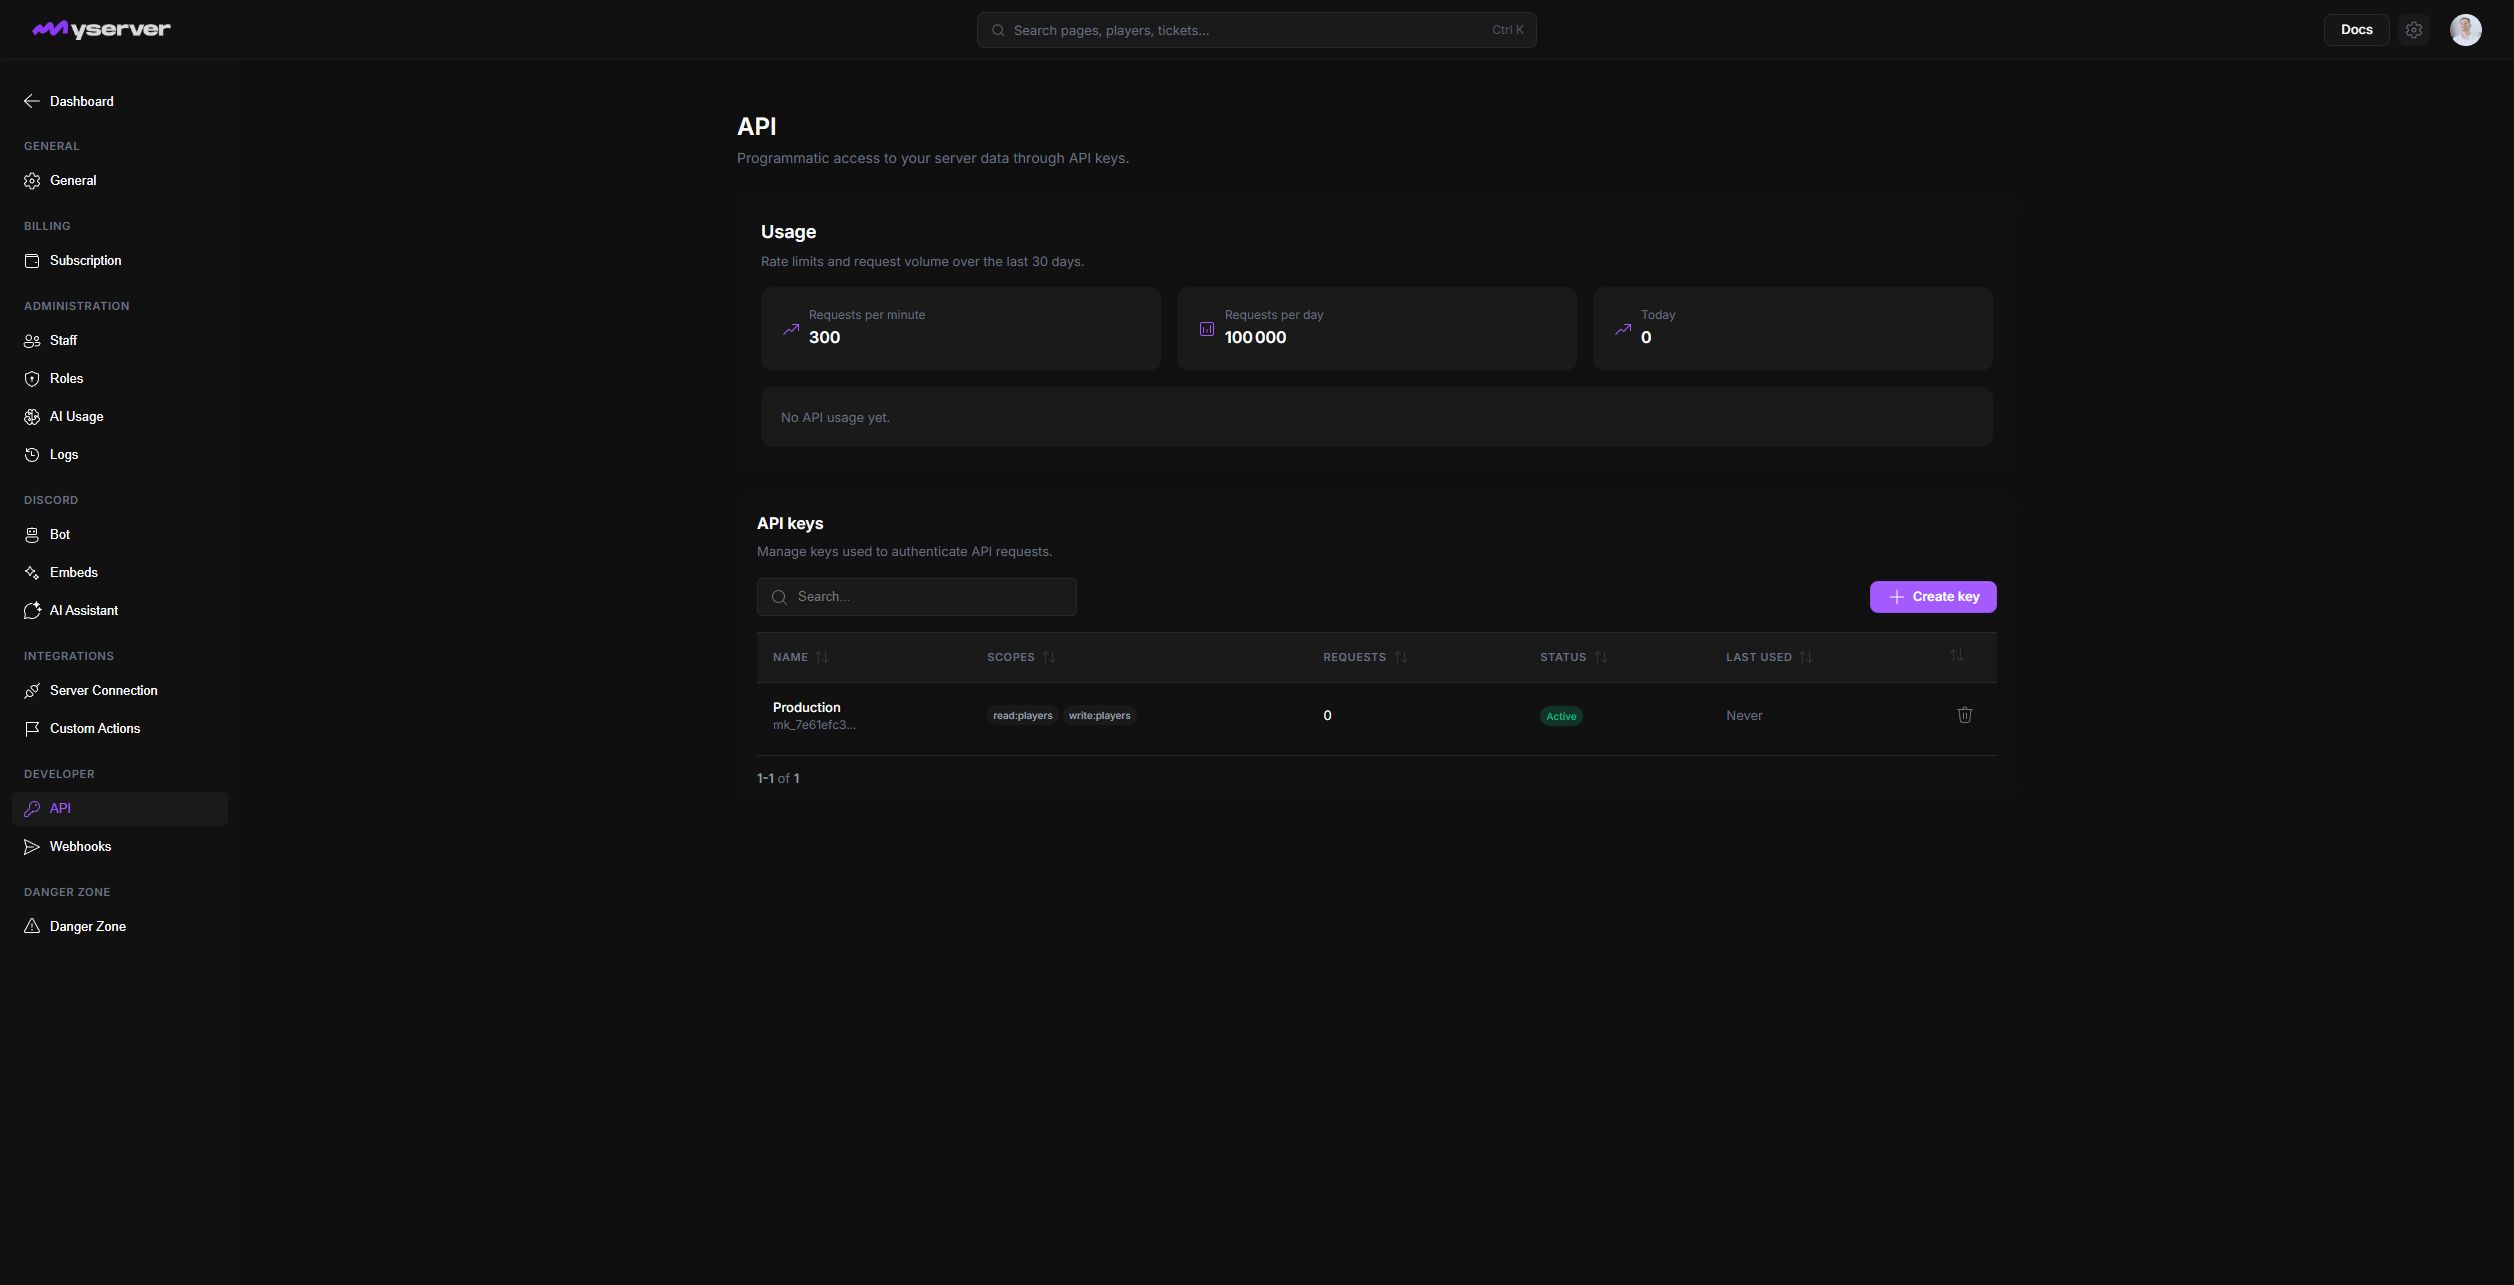Open Docs from header
Screen dimensions: 2514x1285
[2356, 30]
